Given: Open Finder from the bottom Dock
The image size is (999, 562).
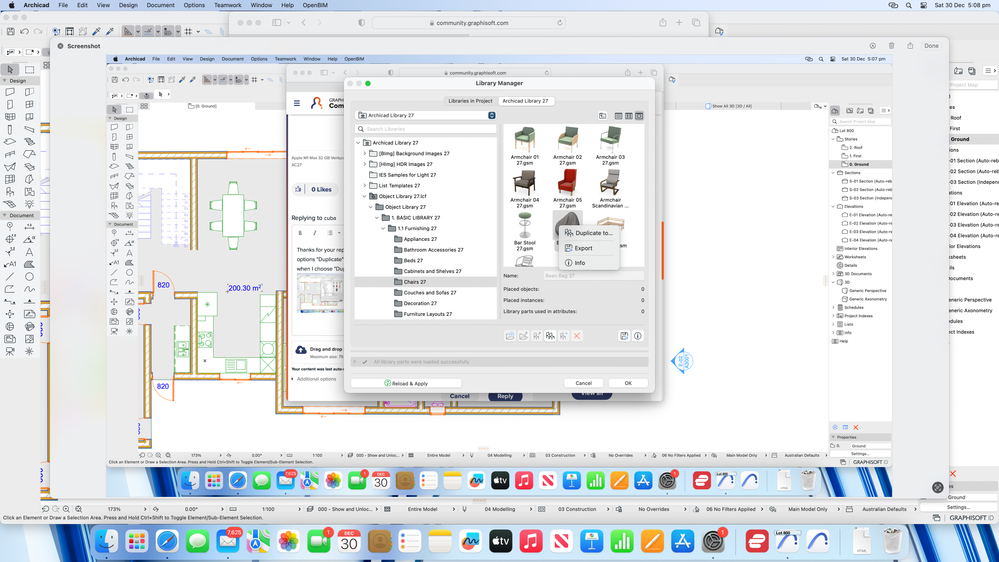Looking at the screenshot, I should [x=106, y=542].
